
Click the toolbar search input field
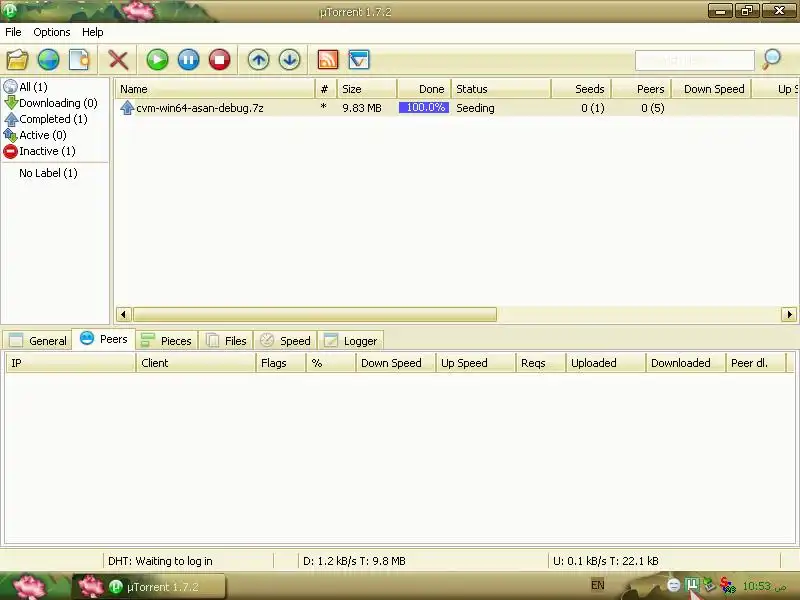(x=694, y=60)
